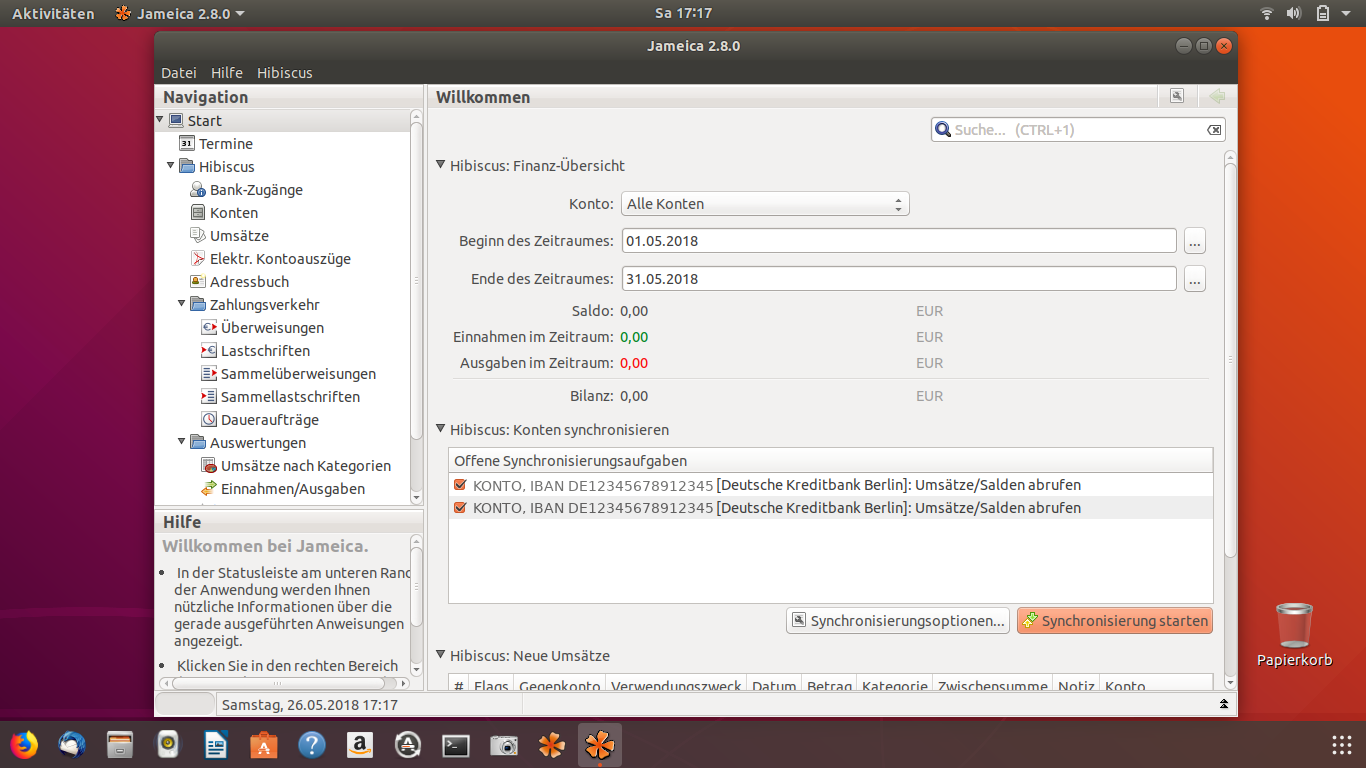1366x768 pixels.
Task: Open Synchronisierungsoptionen...
Action: (897, 621)
